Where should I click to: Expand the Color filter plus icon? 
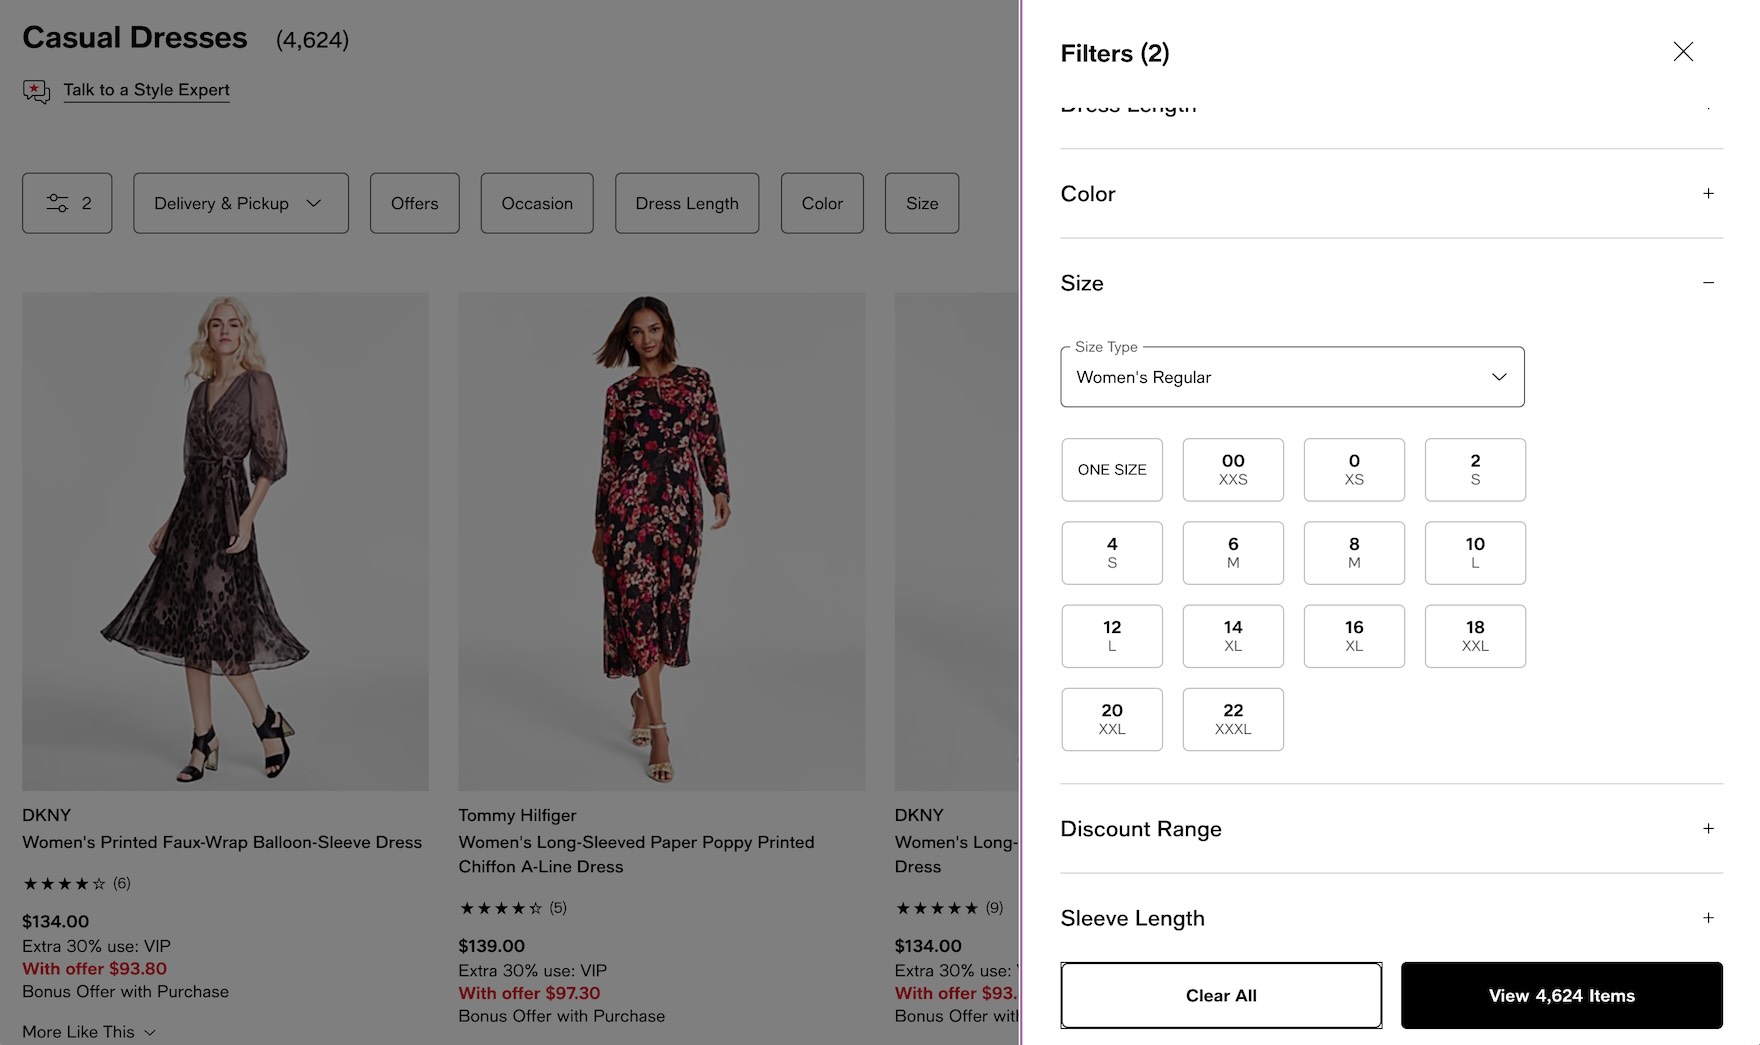coord(1708,193)
